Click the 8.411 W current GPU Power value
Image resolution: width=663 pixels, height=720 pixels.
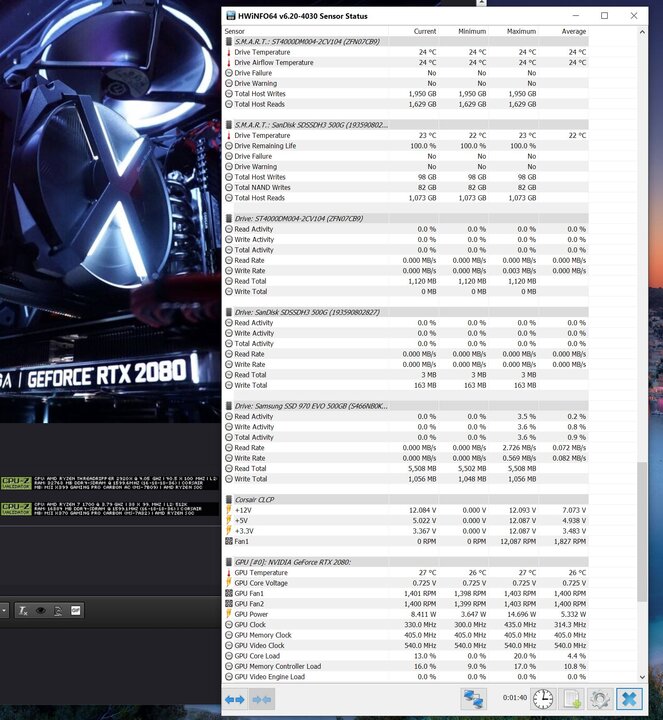click(x=424, y=614)
